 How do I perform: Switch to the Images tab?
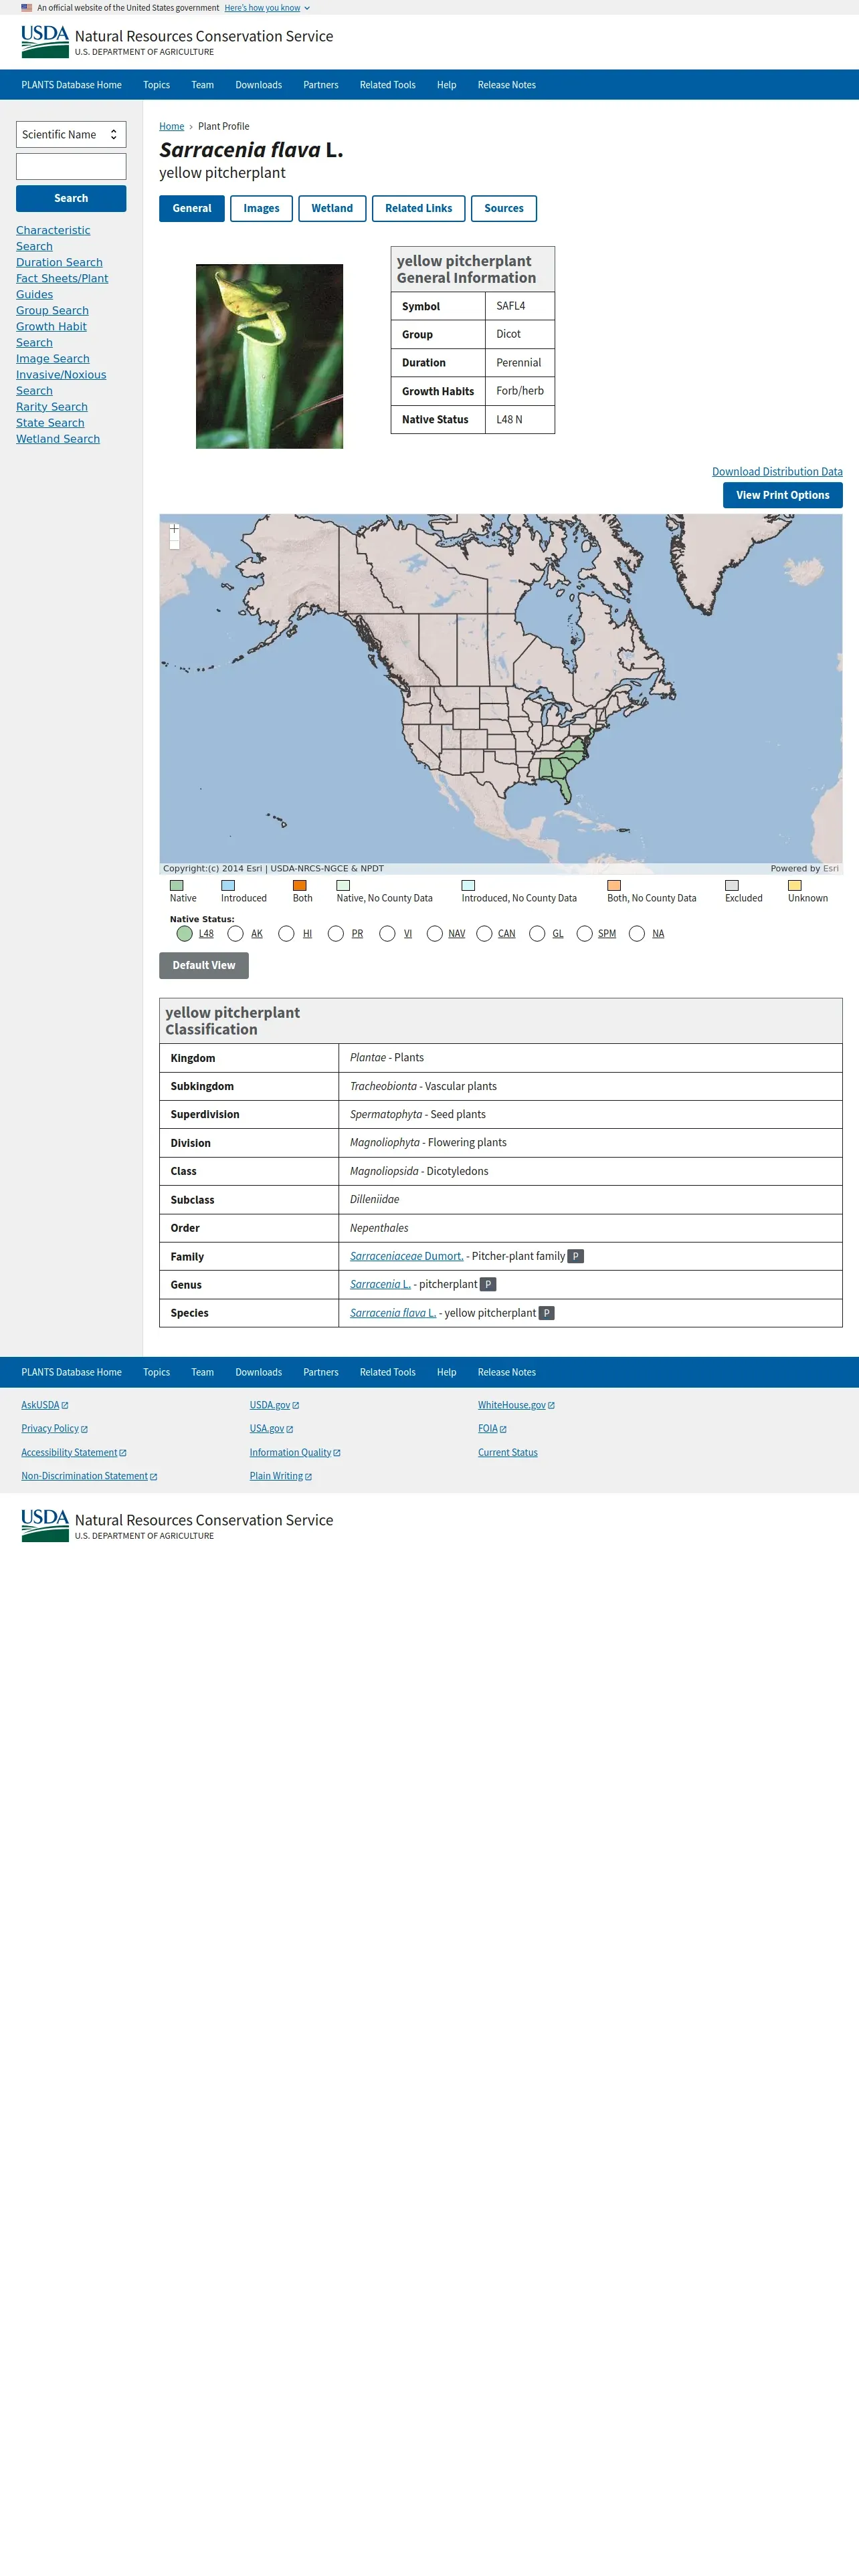(261, 208)
